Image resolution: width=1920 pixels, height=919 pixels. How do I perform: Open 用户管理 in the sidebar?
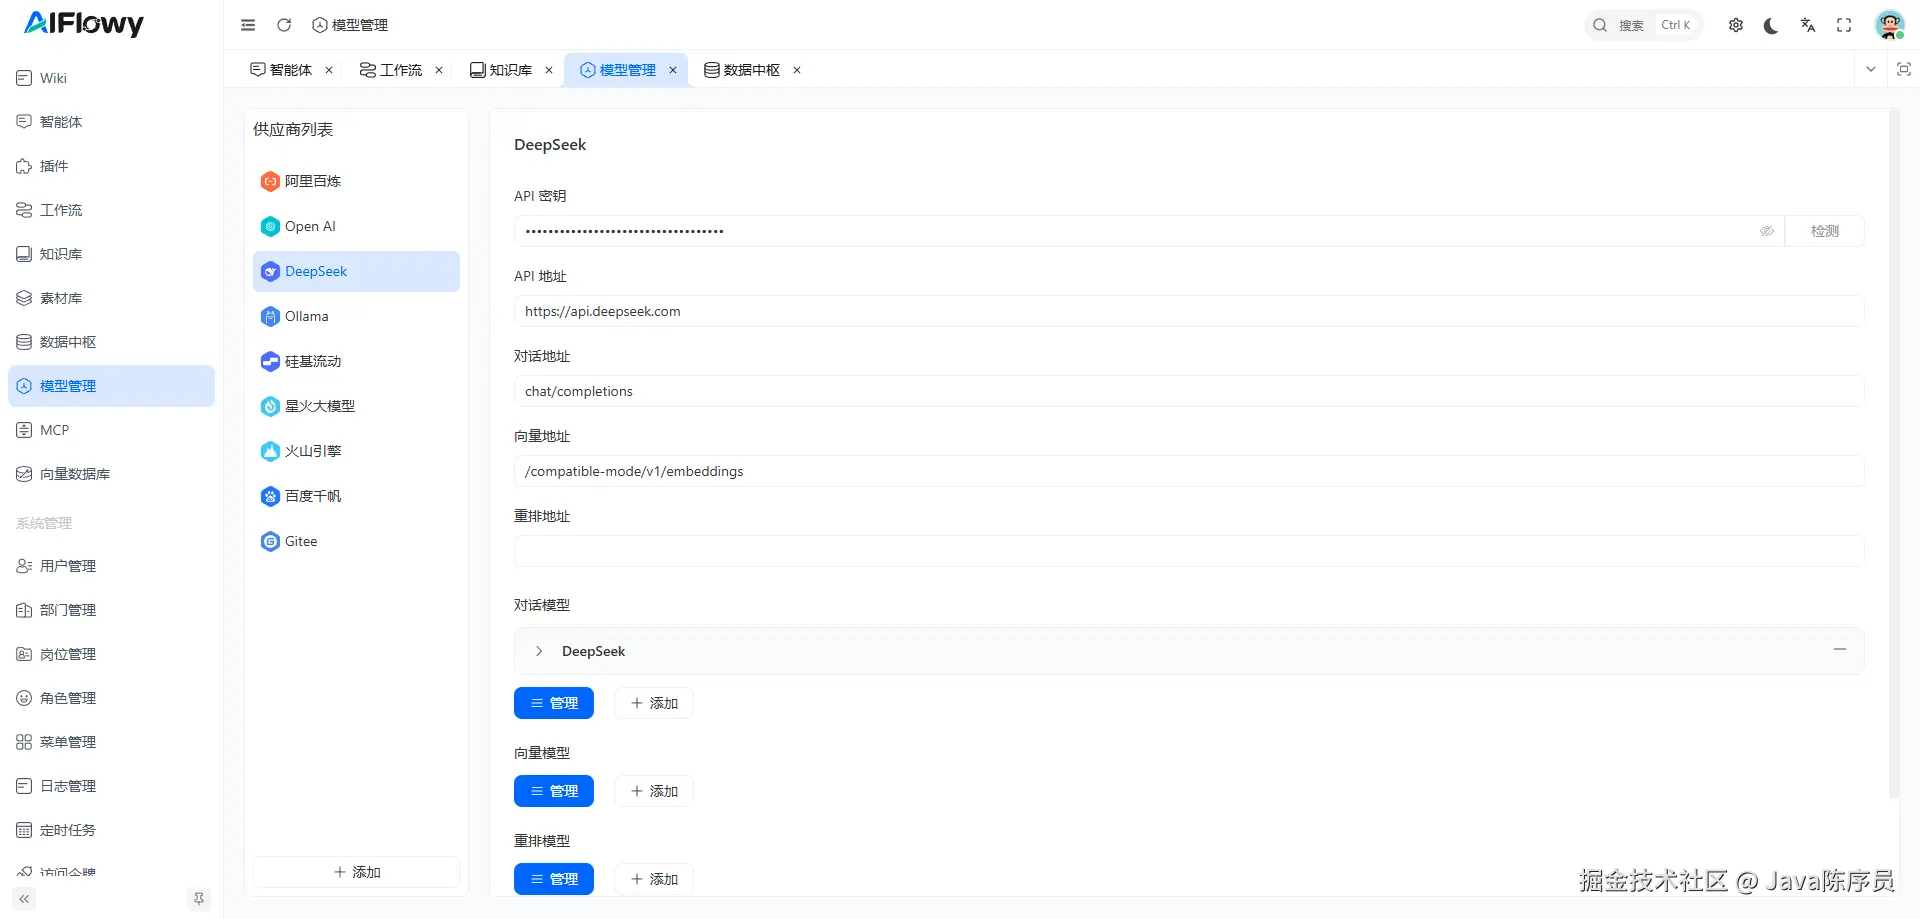pyautogui.click(x=111, y=566)
